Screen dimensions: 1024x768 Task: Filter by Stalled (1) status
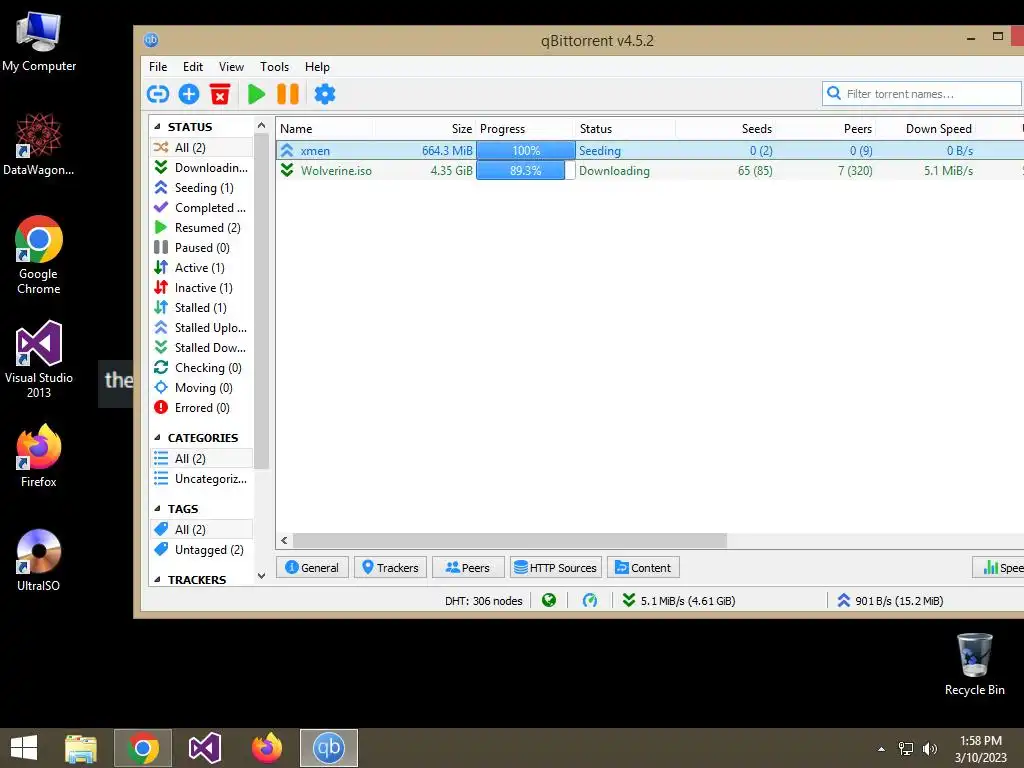[202, 308]
